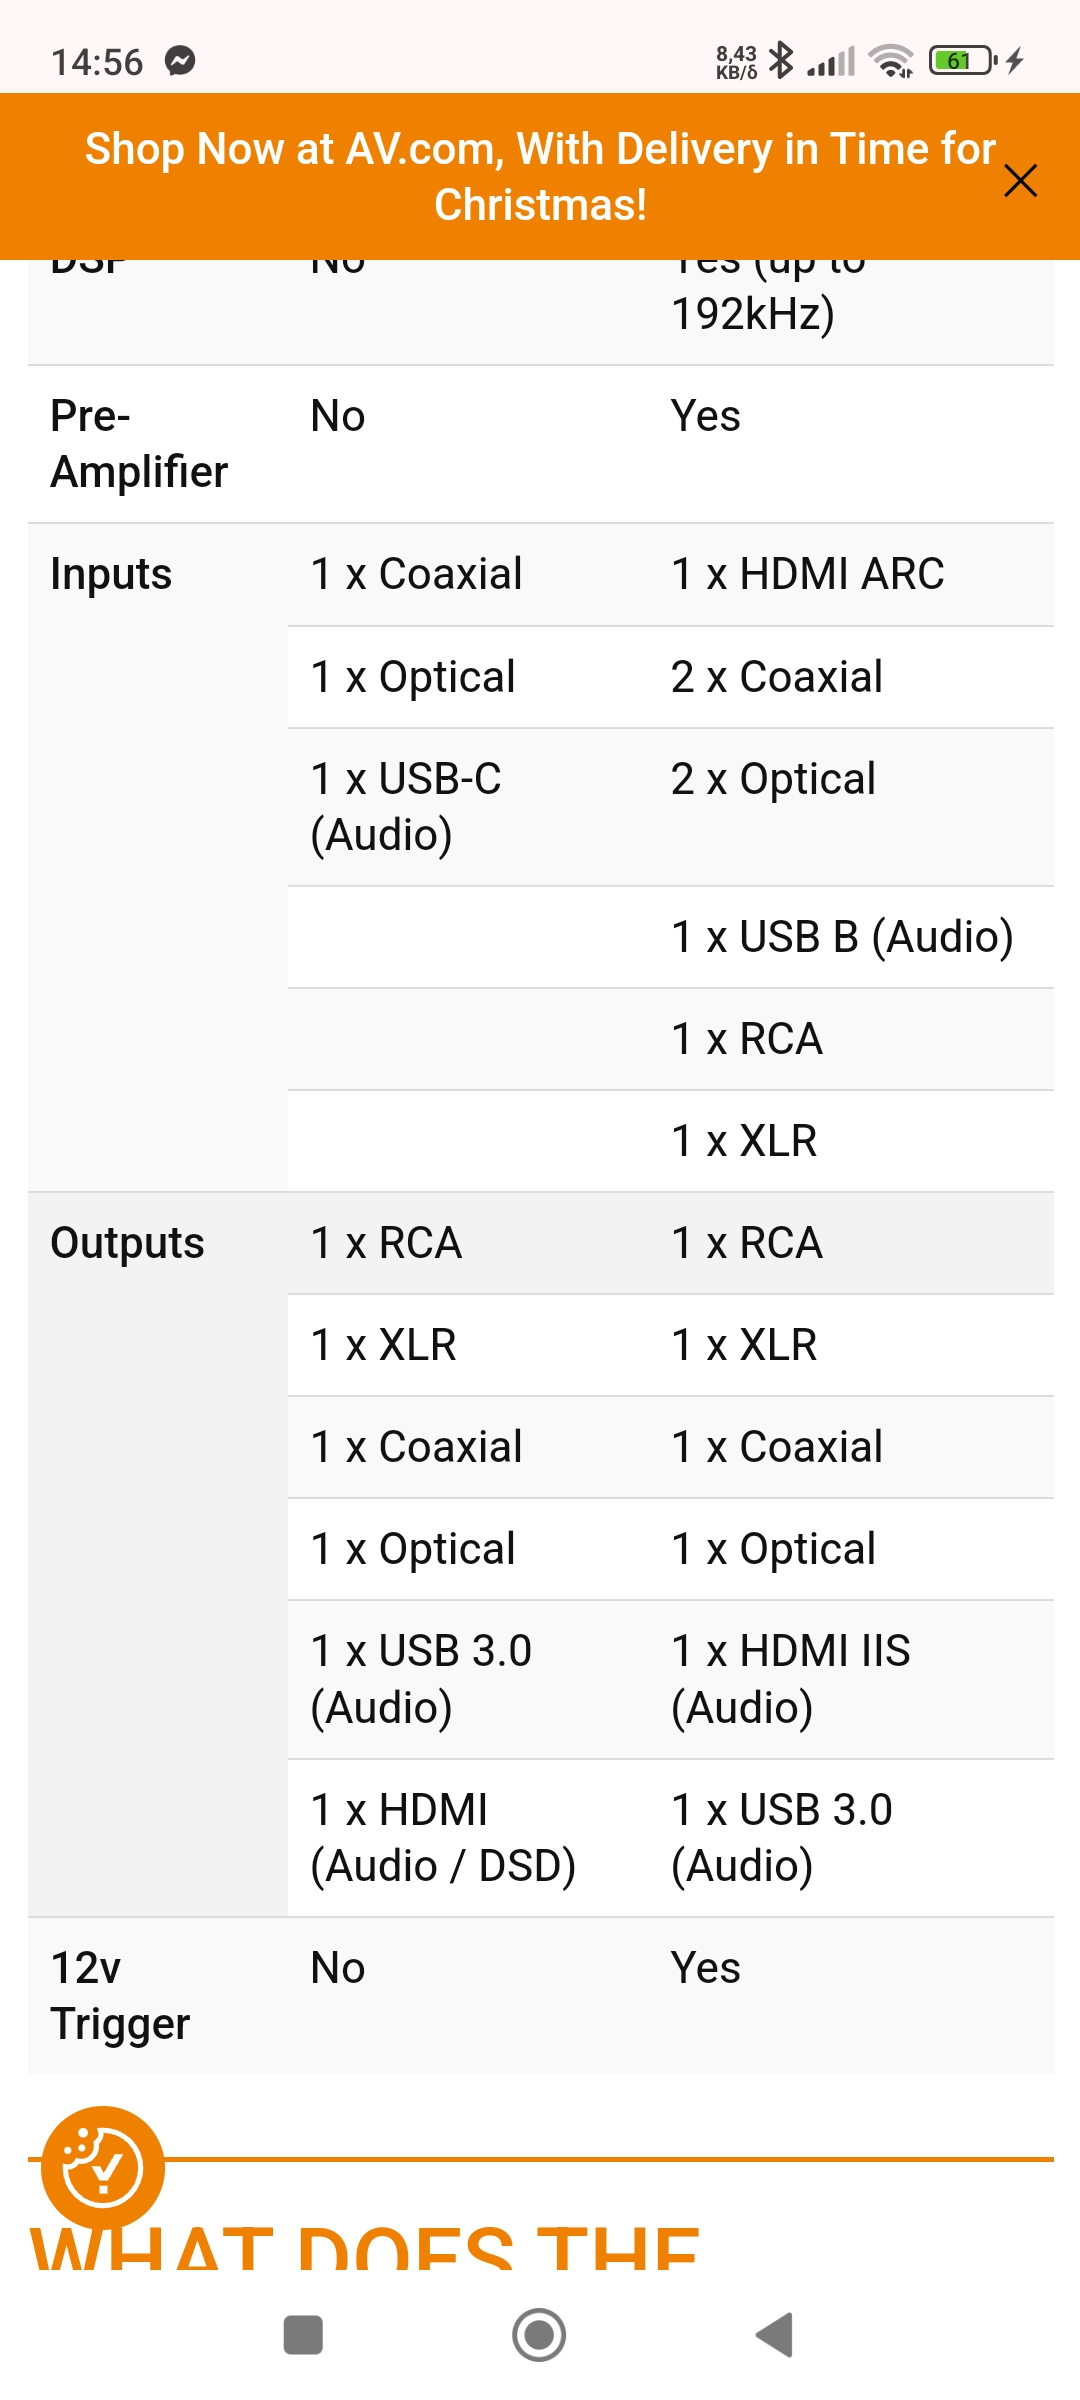Tap the cookie preferences icon
Image resolution: width=1080 pixels, height=2400 pixels.
[102, 2168]
